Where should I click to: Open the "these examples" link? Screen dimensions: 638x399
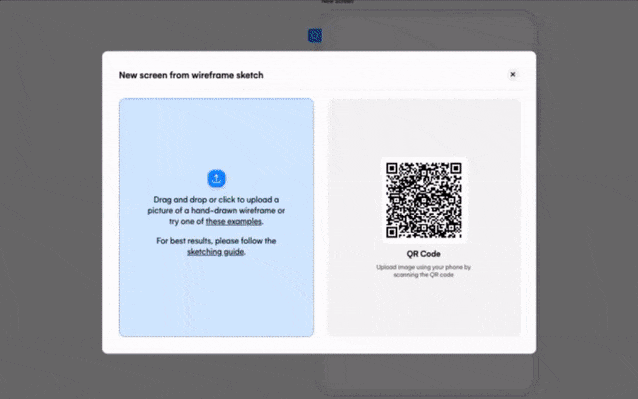pos(234,221)
